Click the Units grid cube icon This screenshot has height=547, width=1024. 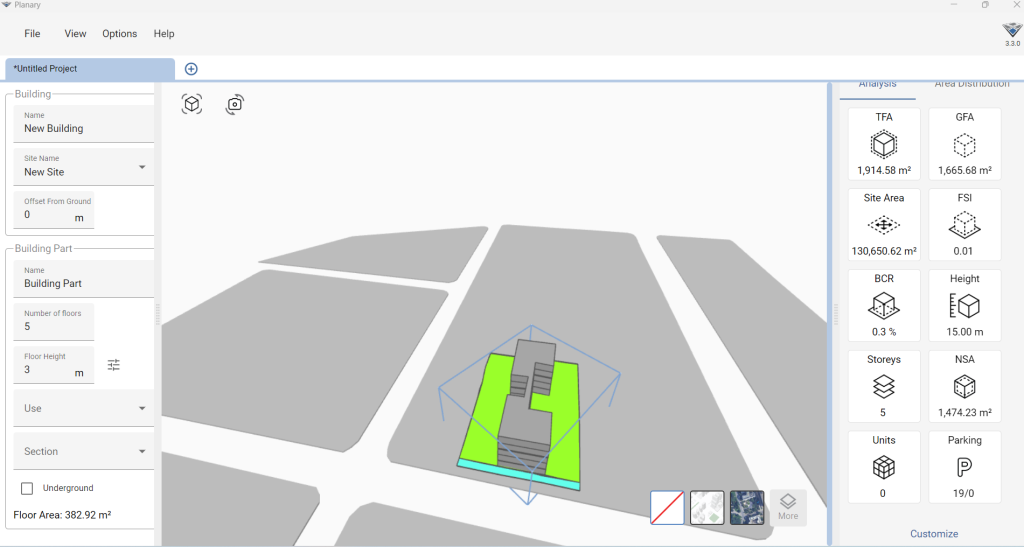pos(884,467)
